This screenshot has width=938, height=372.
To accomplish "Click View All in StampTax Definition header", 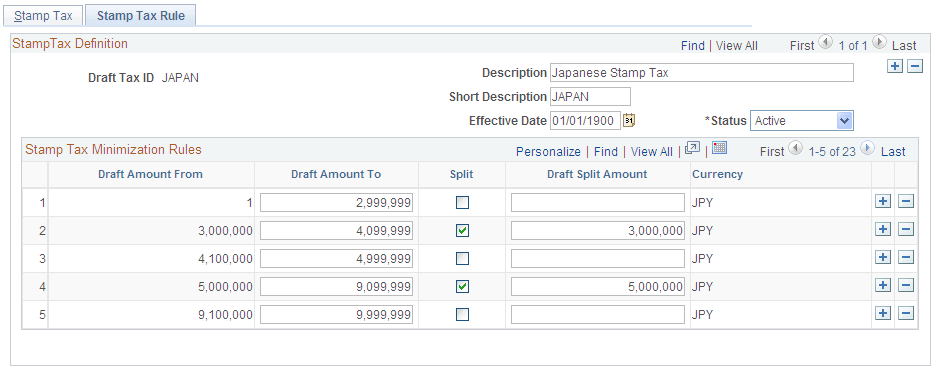I will tap(737, 45).
